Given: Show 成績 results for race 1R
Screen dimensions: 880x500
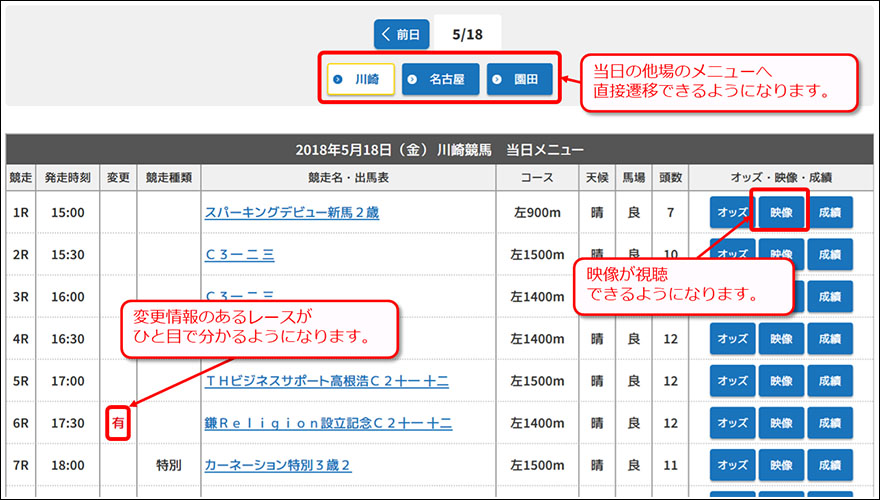Looking at the screenshot, I should point(829,213).
